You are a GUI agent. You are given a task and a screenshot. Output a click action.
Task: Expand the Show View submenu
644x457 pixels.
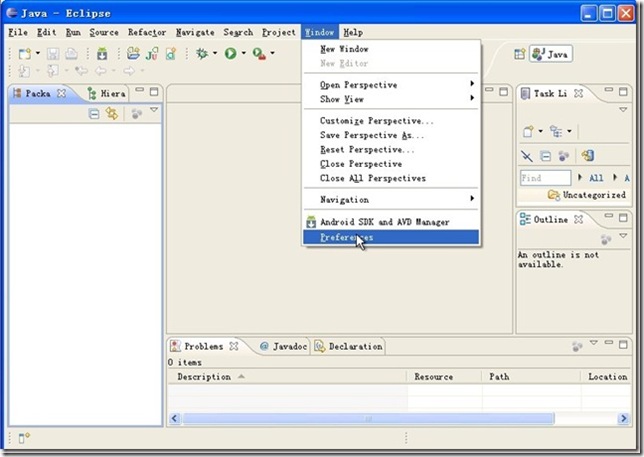[x=391, y=99]
